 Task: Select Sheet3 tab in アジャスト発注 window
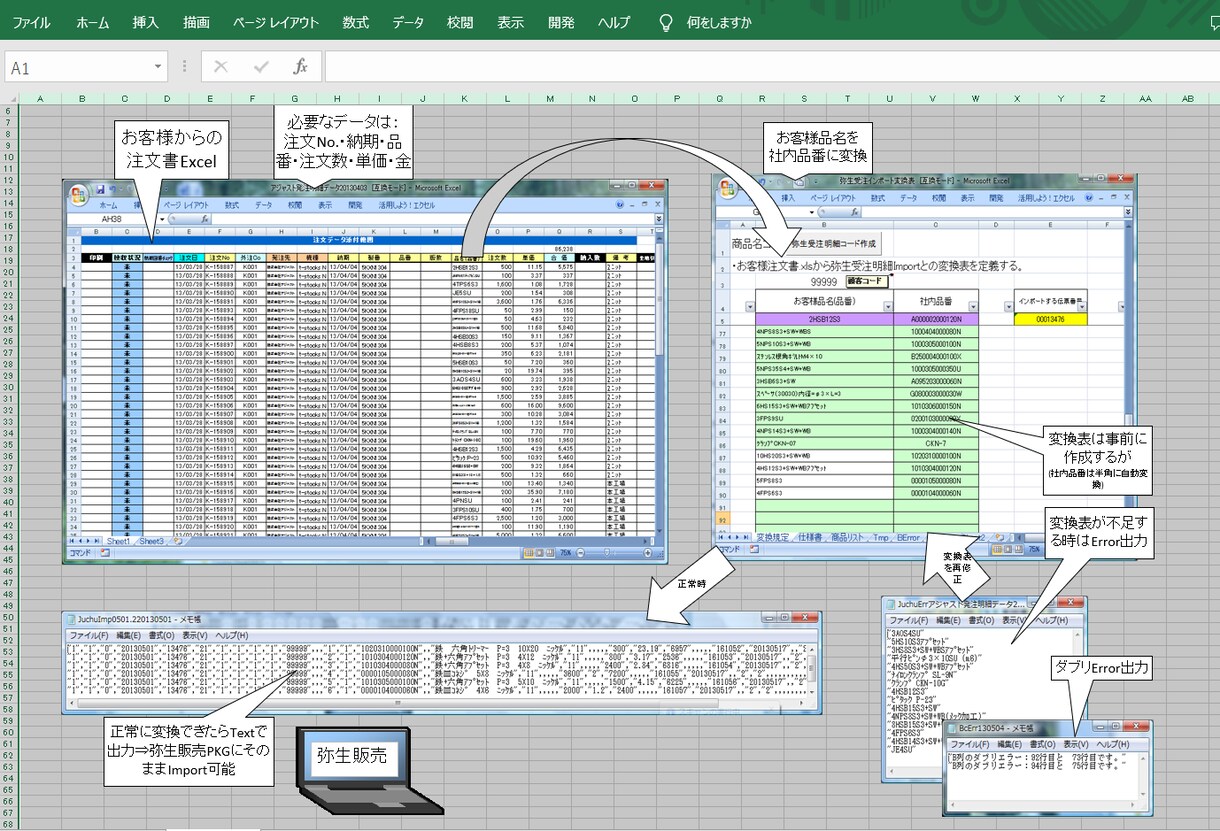tap(151, 541)
